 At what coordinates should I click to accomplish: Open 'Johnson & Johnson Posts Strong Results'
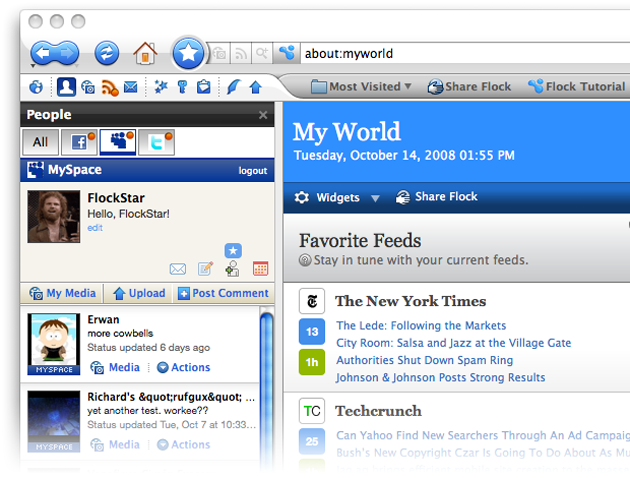441,378
